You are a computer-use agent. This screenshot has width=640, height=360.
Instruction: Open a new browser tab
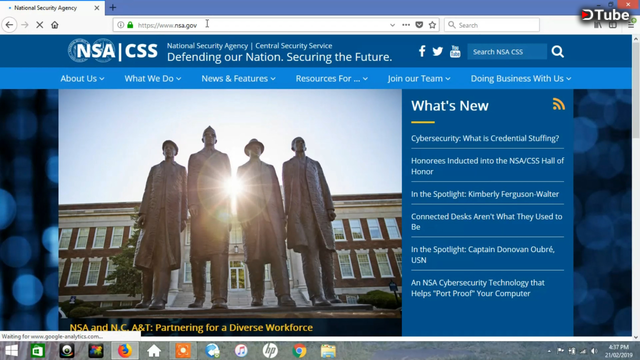tap(113, 7)
